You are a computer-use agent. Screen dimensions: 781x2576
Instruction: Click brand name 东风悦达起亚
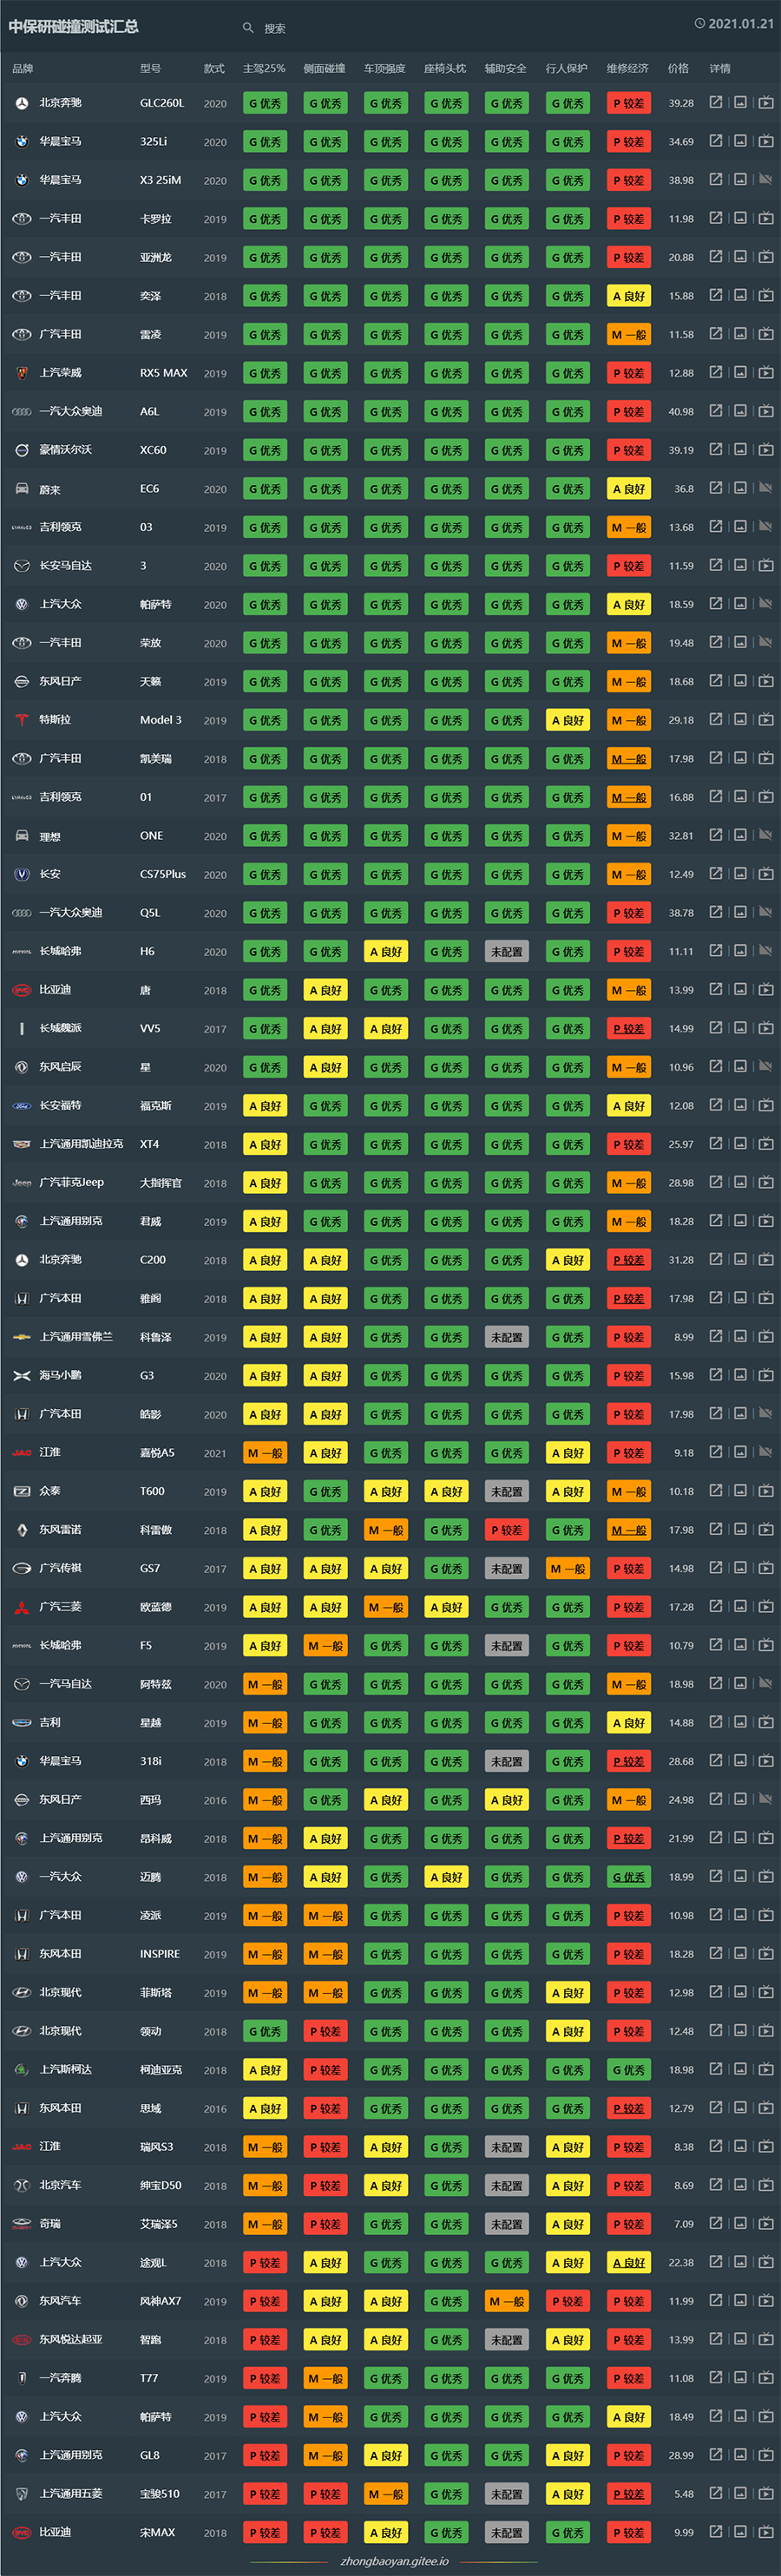tap(70, 2340)
